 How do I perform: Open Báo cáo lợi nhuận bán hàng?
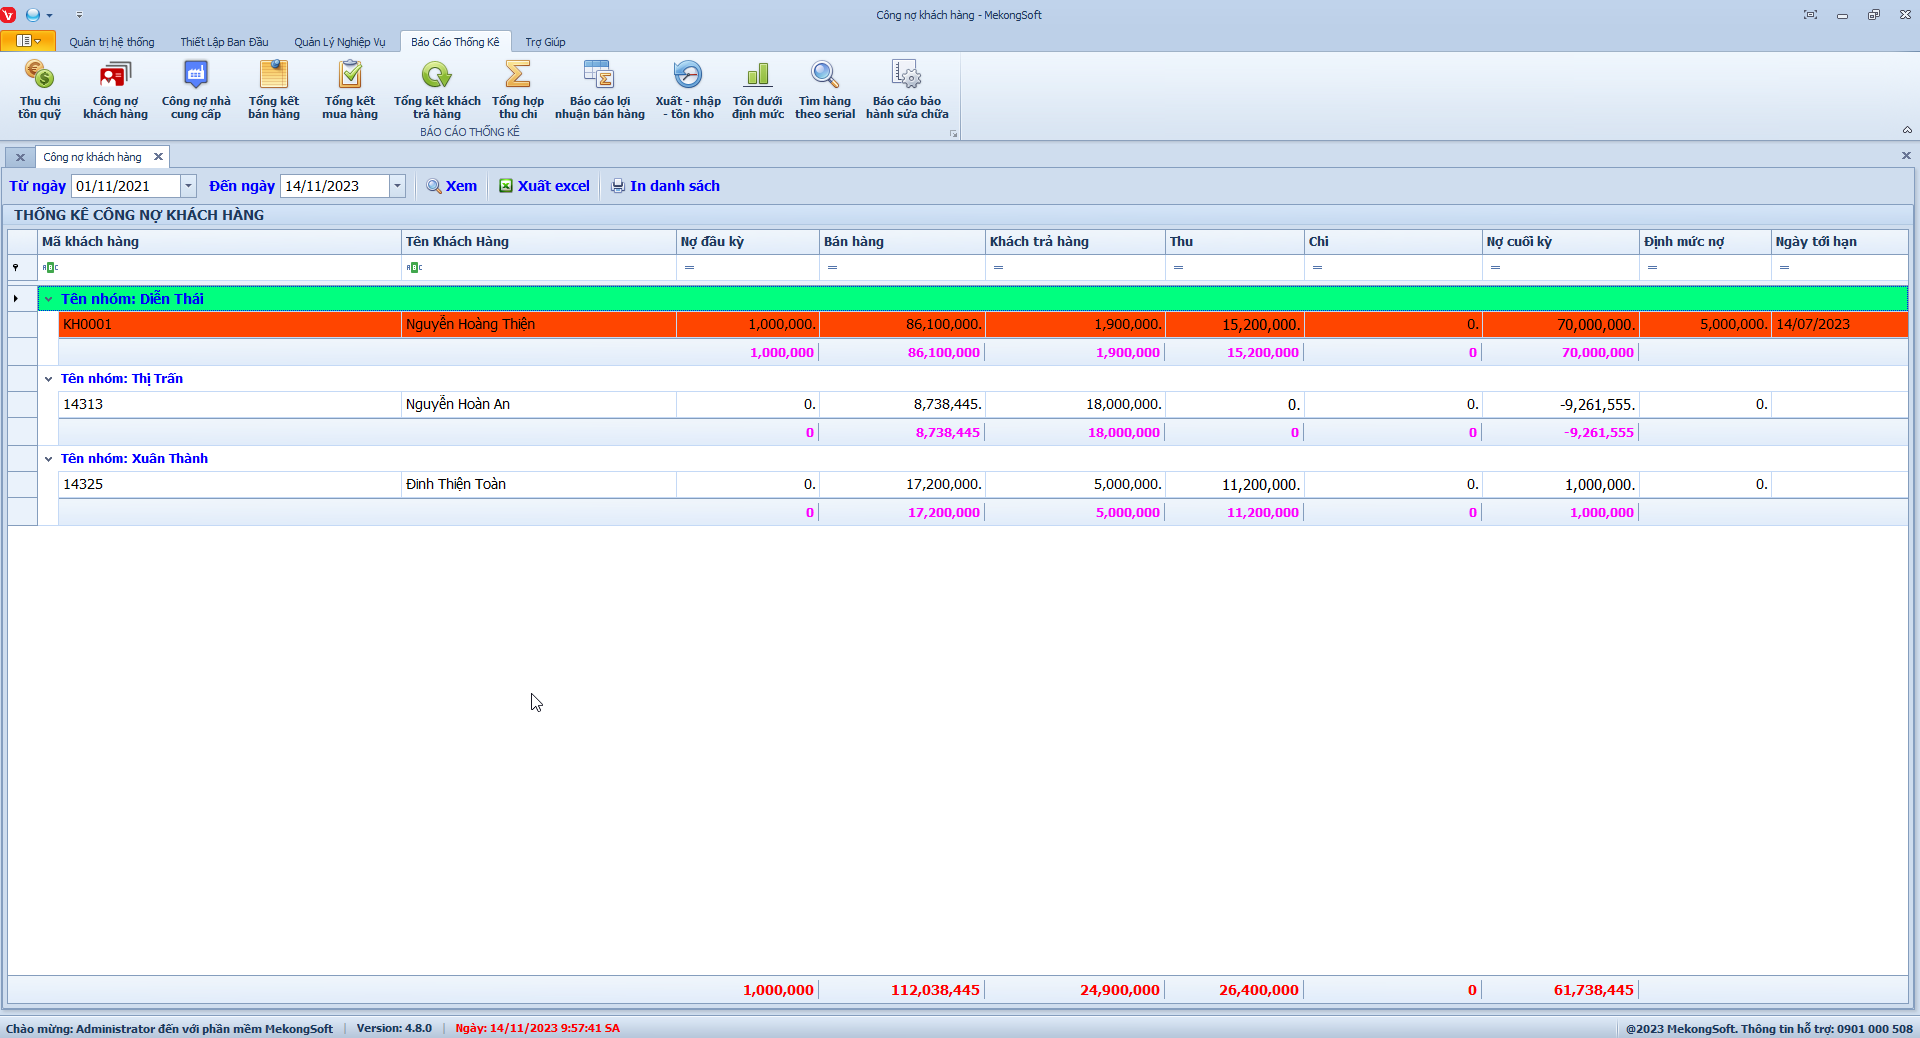pos(599,88)
